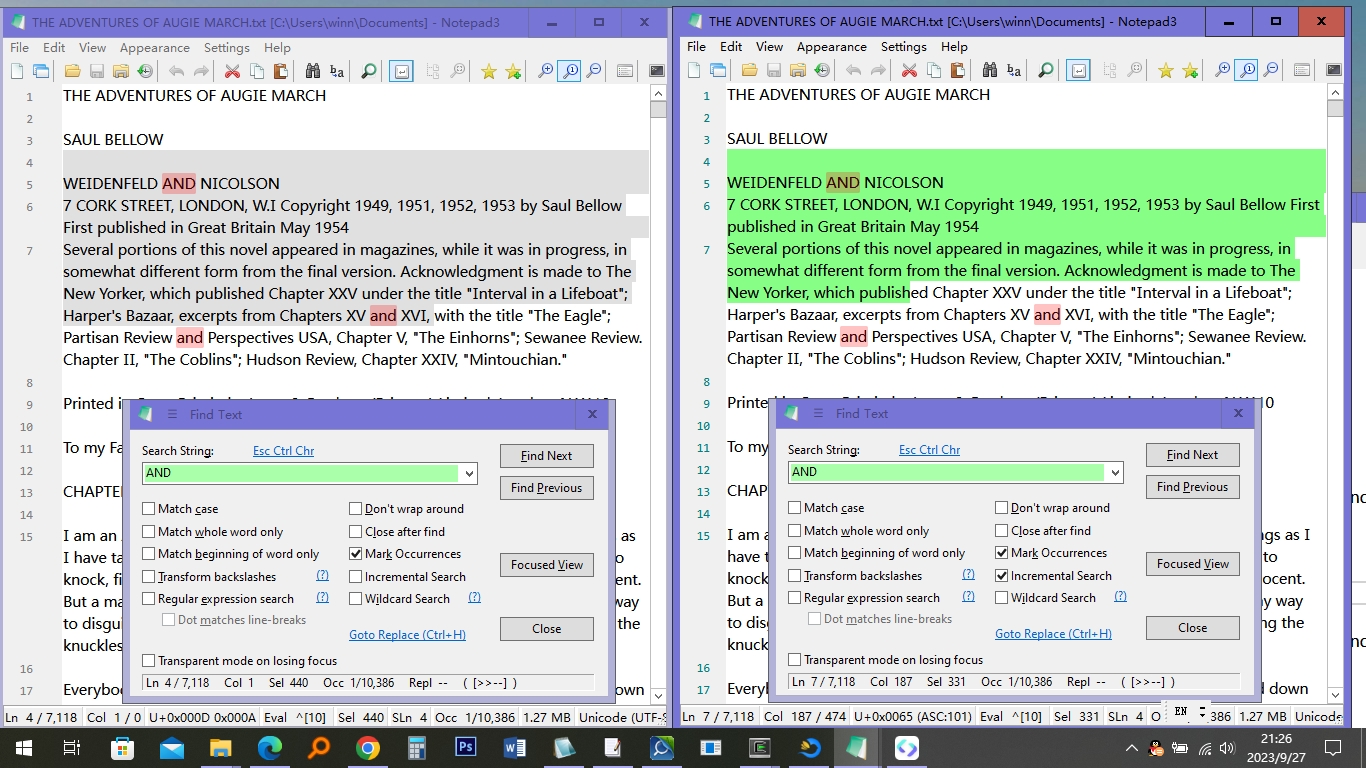The height and width of the screenshot is (768, 1366).
Task: Open Favorites via the star icon
Action: (489, 70)
